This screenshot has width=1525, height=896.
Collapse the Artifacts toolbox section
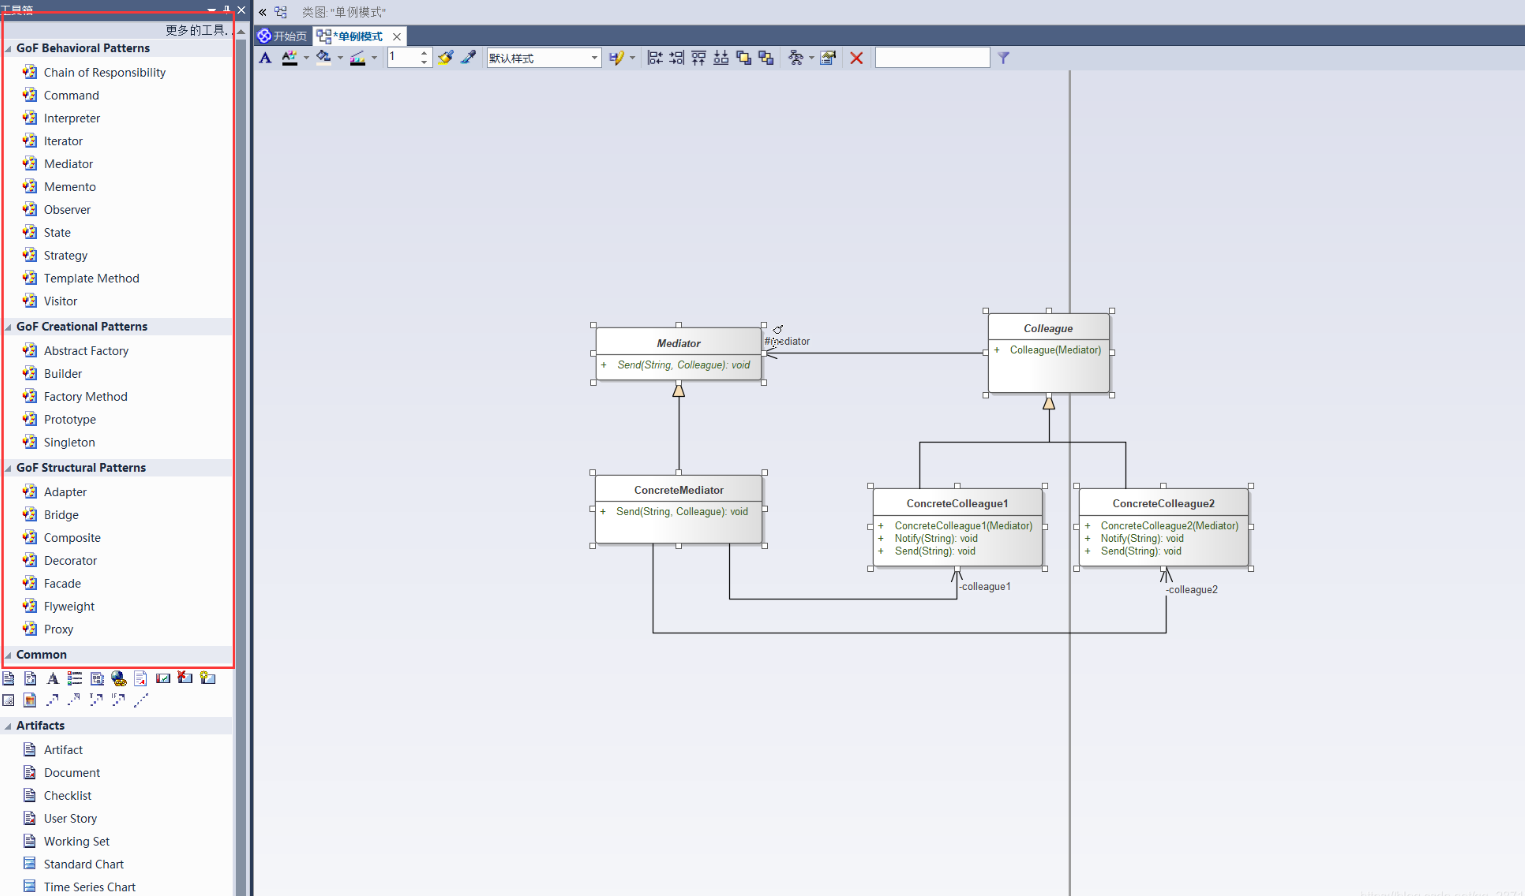click(x=9, y=726)
